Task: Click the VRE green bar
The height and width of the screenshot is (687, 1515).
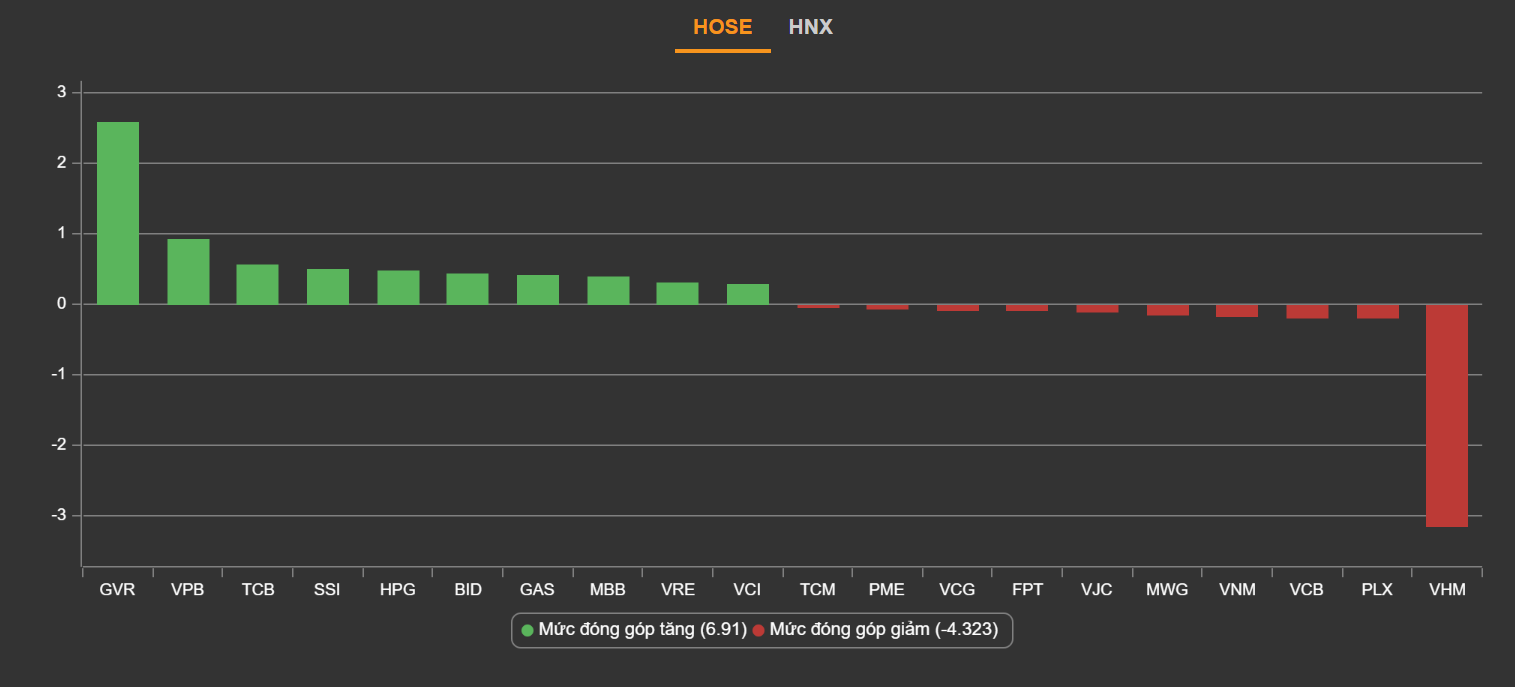Action: [x=678, y=294]
